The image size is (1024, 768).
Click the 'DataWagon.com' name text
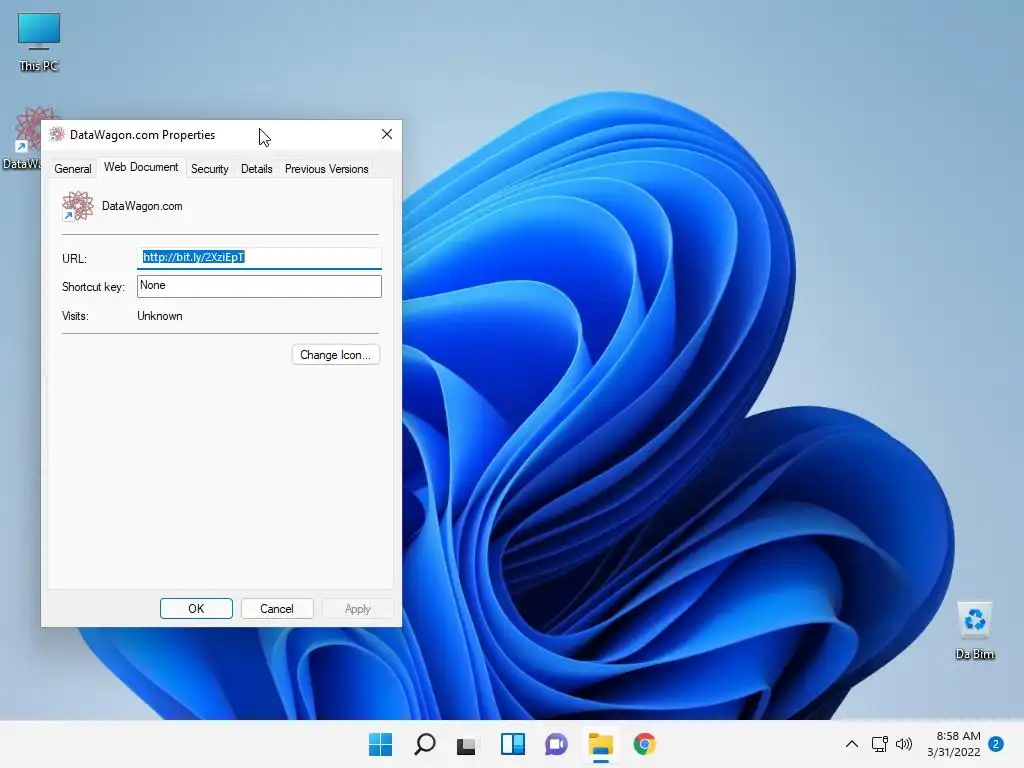pos(142,206)
